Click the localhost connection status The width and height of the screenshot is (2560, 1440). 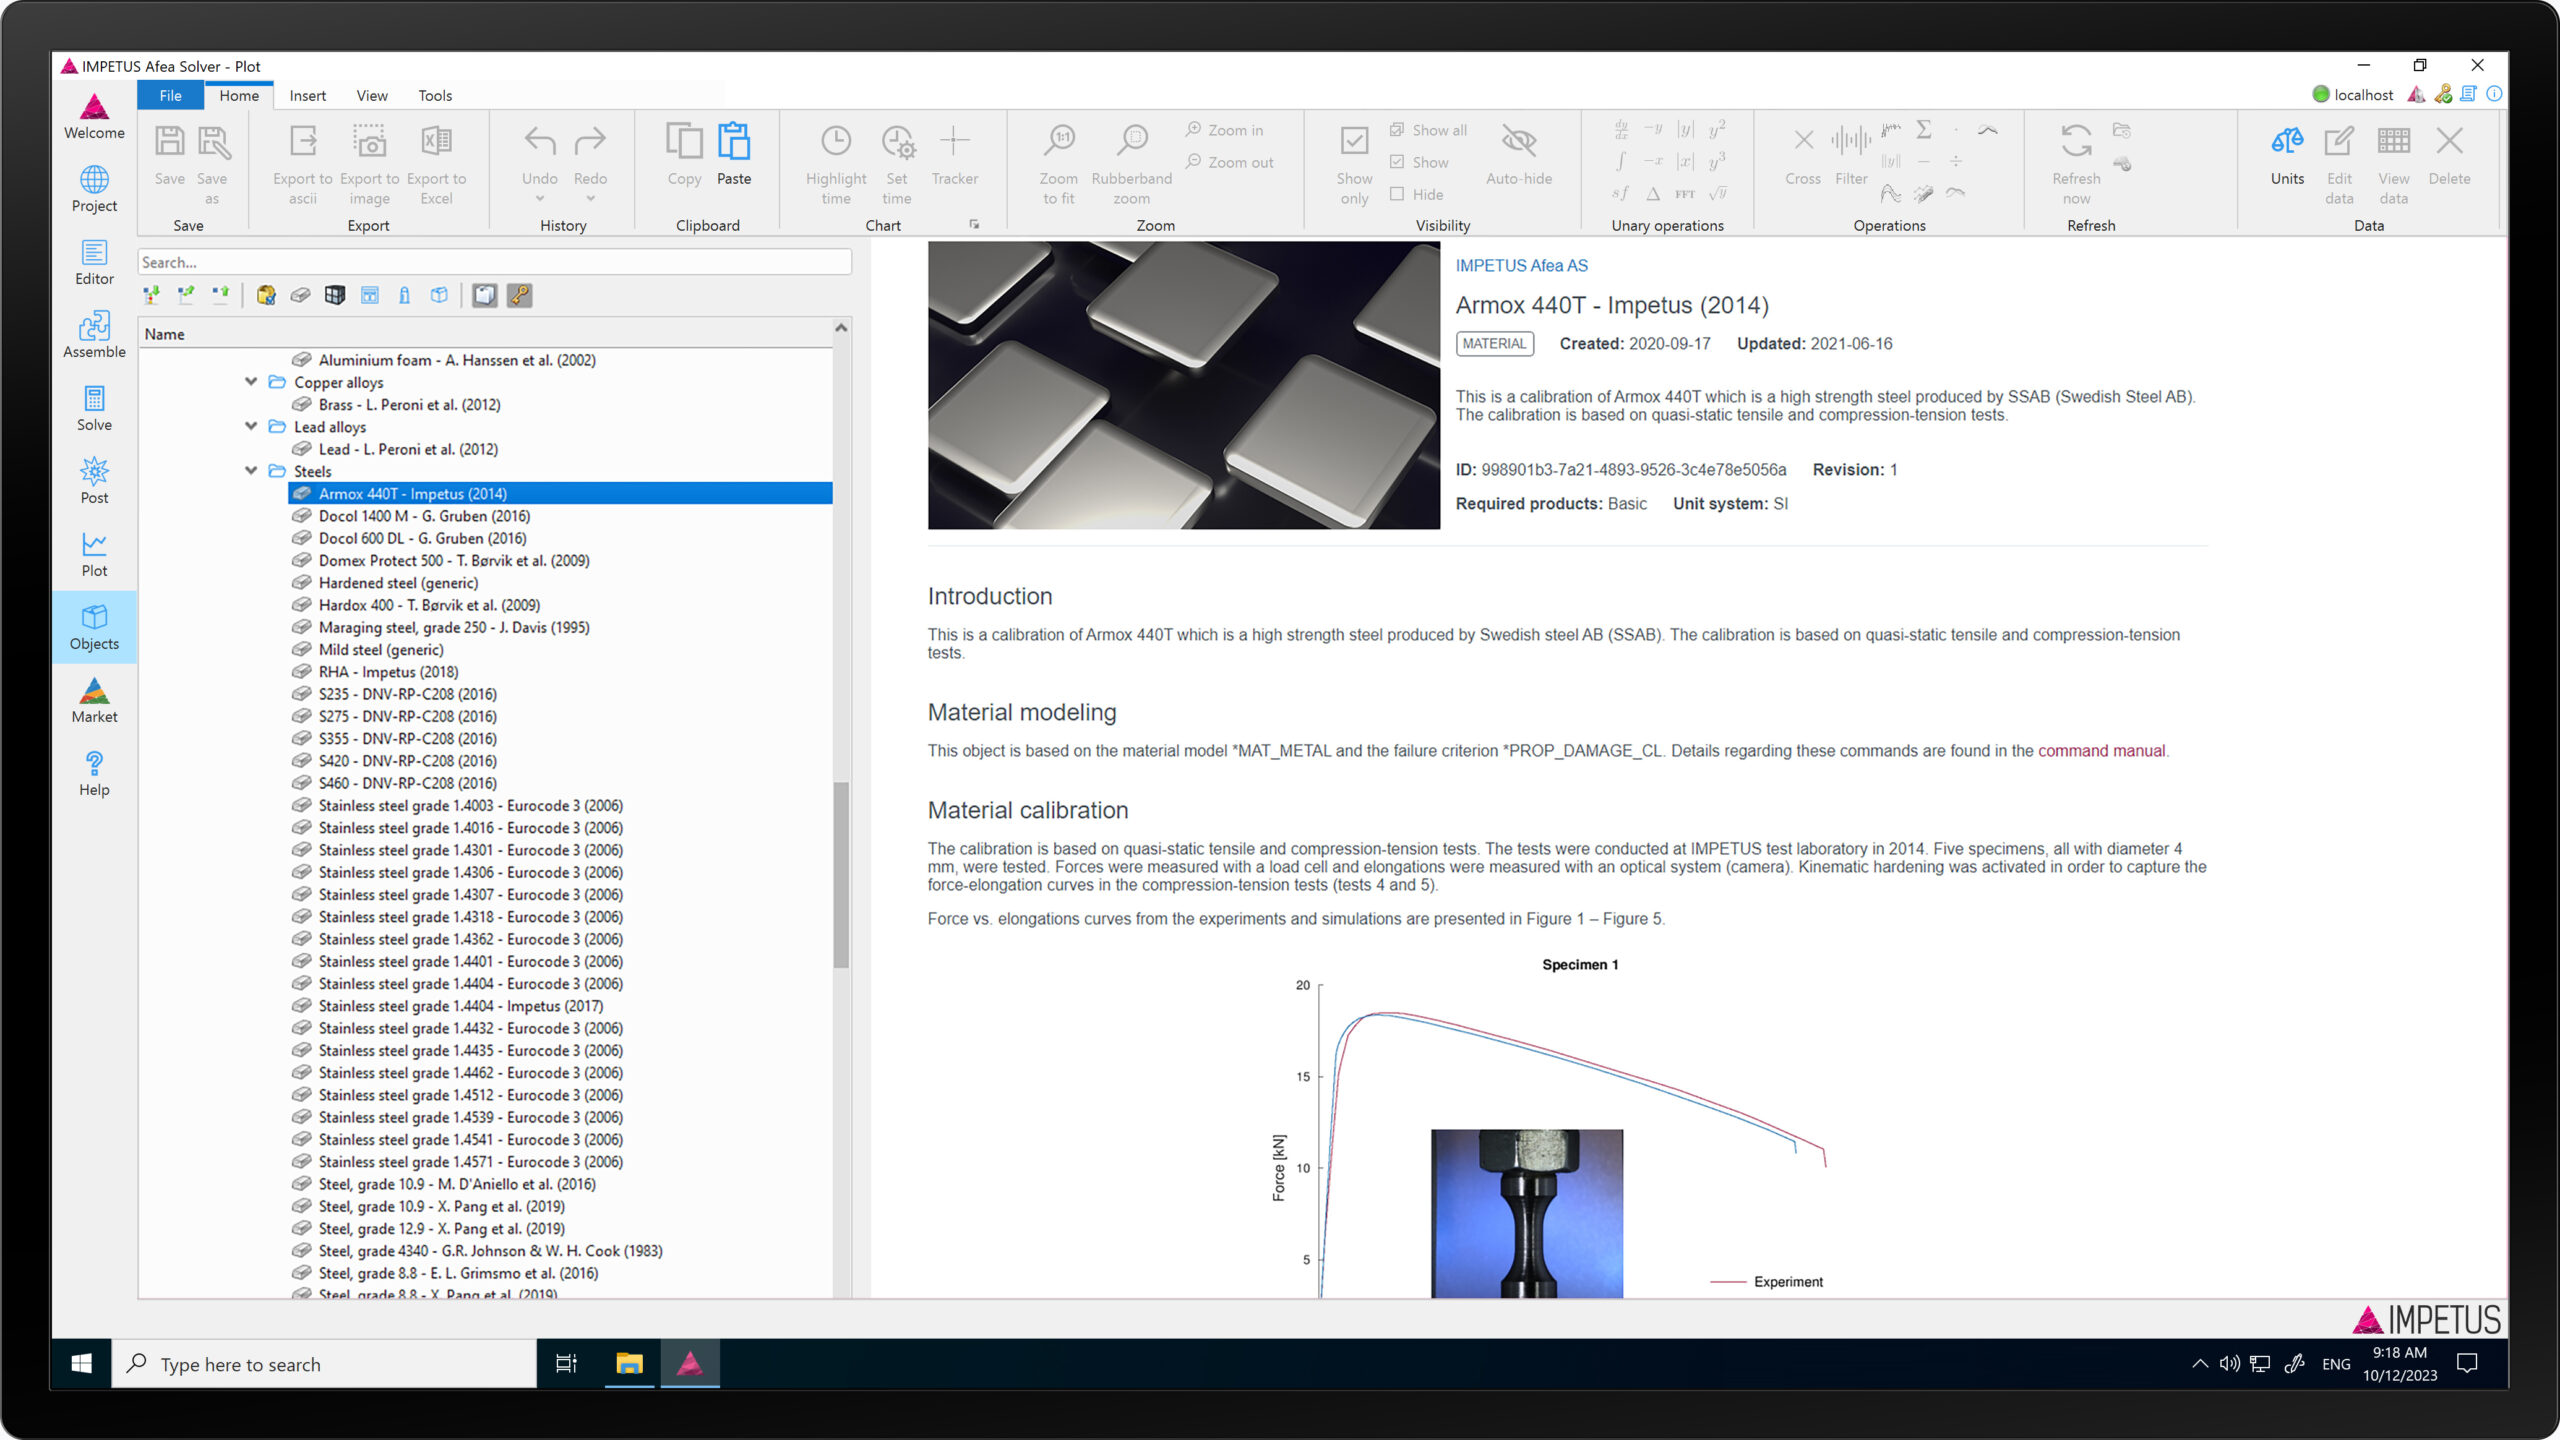pos(2353,94)
